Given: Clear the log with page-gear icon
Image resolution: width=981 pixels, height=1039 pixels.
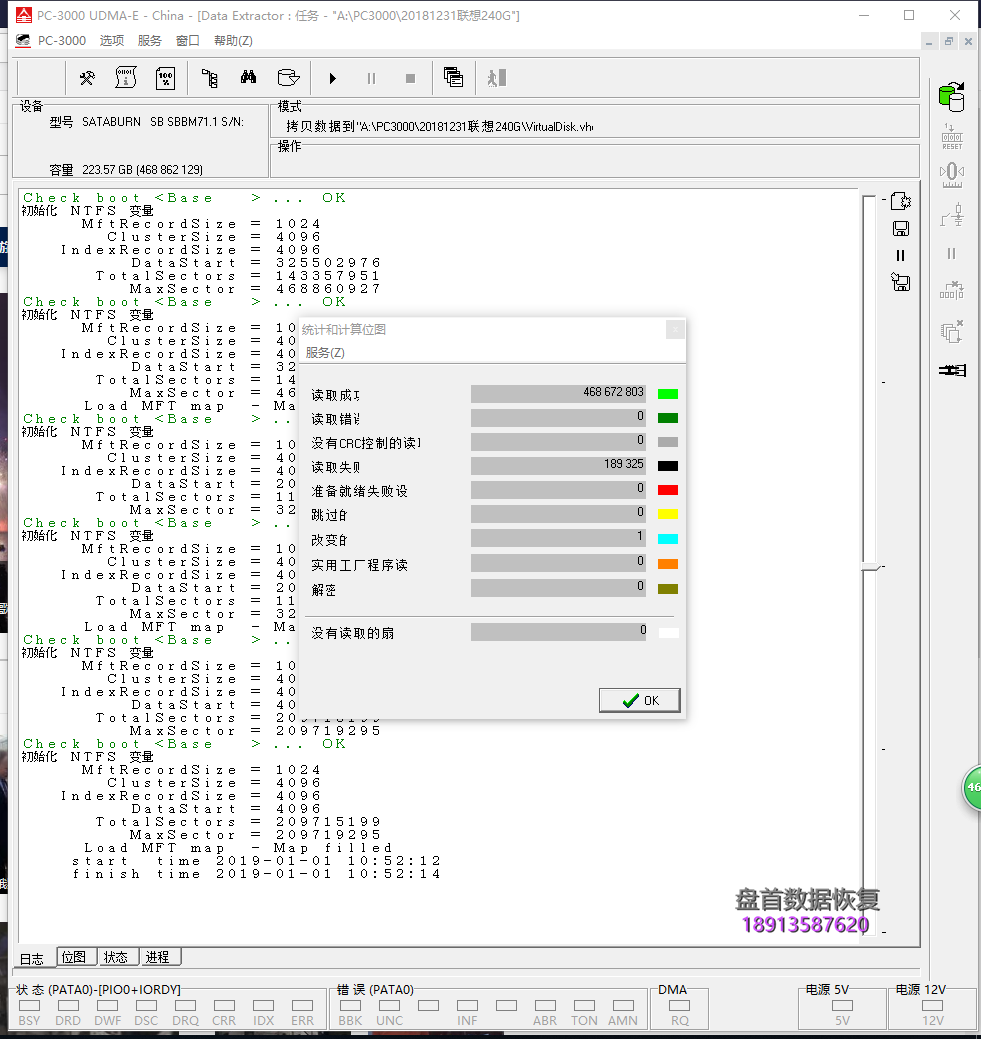Looking at the screenshot, I should coord(901,201).
